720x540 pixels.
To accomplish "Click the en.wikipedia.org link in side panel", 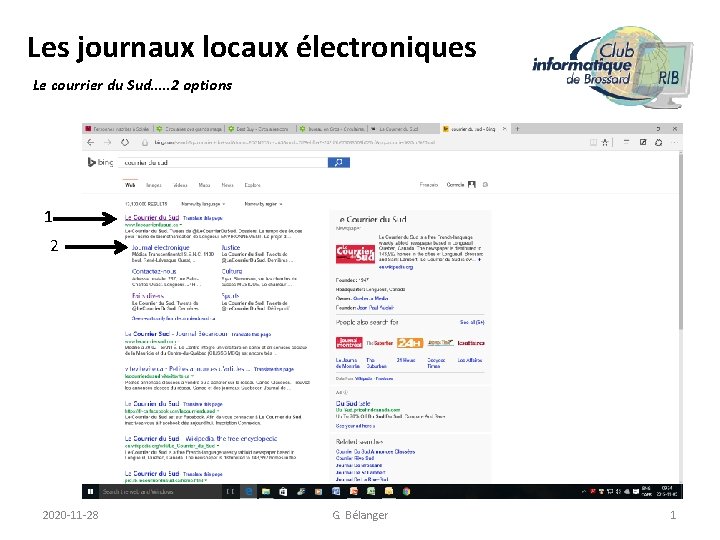I will click(x=396, y=267).
